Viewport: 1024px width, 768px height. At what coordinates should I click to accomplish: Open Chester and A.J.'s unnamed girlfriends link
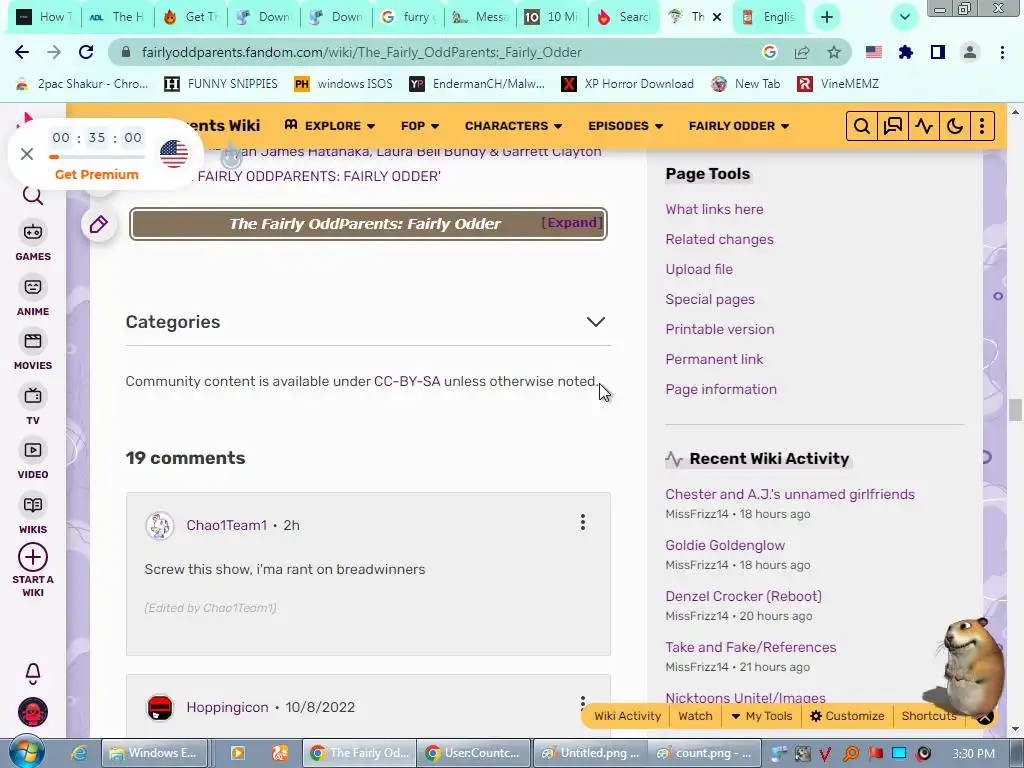pos(790,494)
